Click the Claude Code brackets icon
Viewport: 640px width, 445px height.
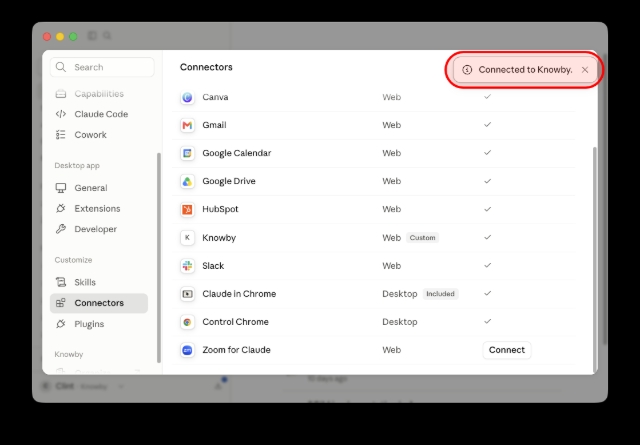(x=61, y=114)
